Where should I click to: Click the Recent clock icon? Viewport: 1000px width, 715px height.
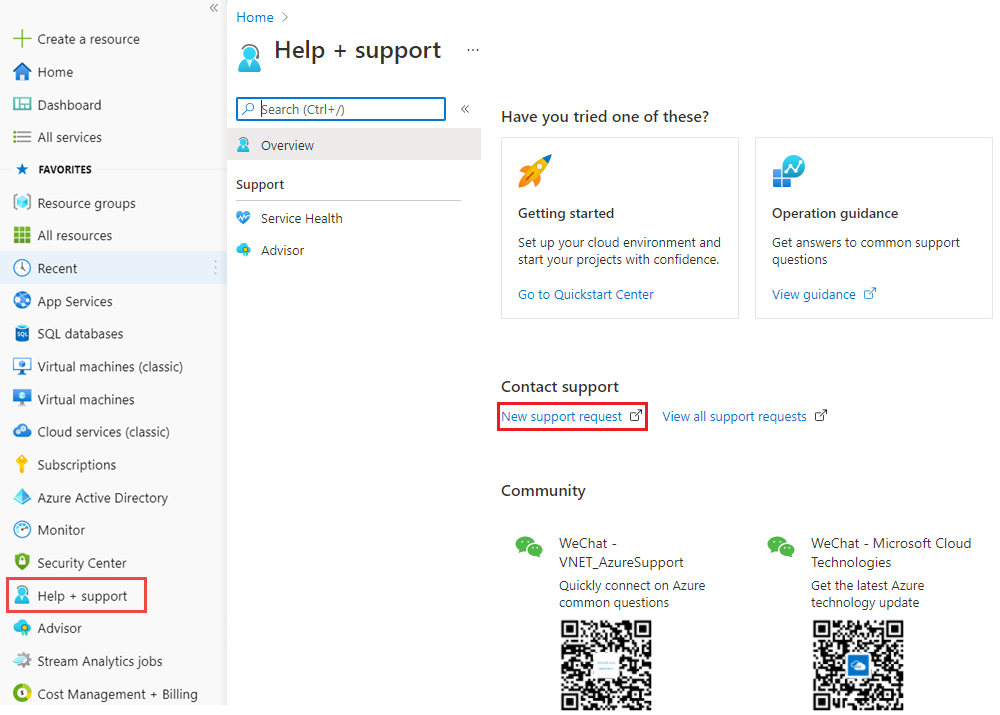click(22, 268)
